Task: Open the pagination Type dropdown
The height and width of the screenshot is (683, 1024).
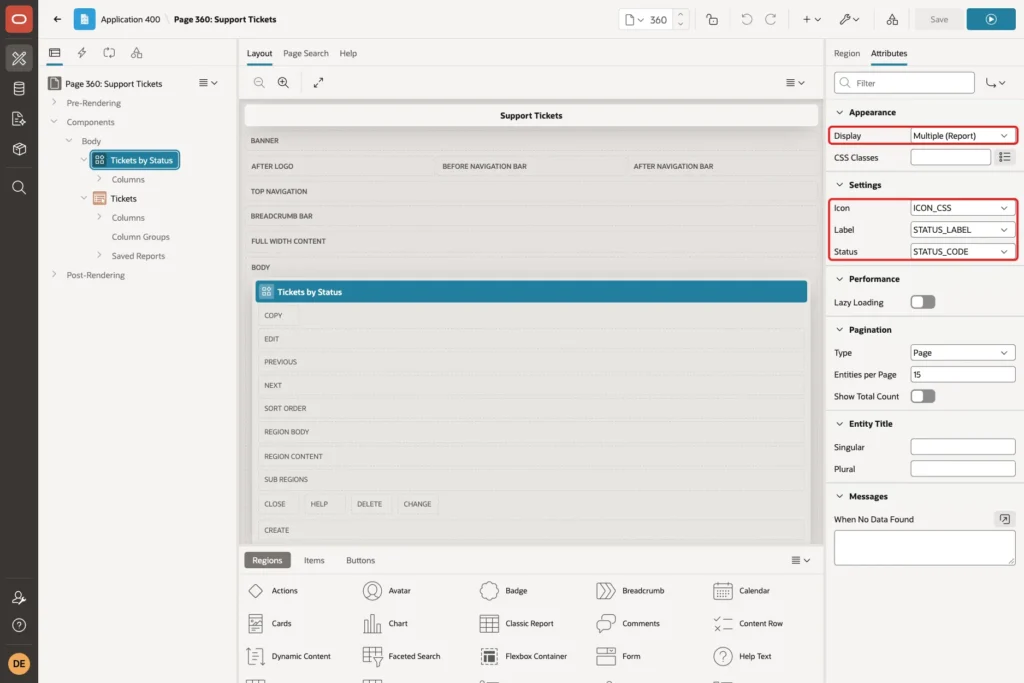Action: click(x=963, y=353)
